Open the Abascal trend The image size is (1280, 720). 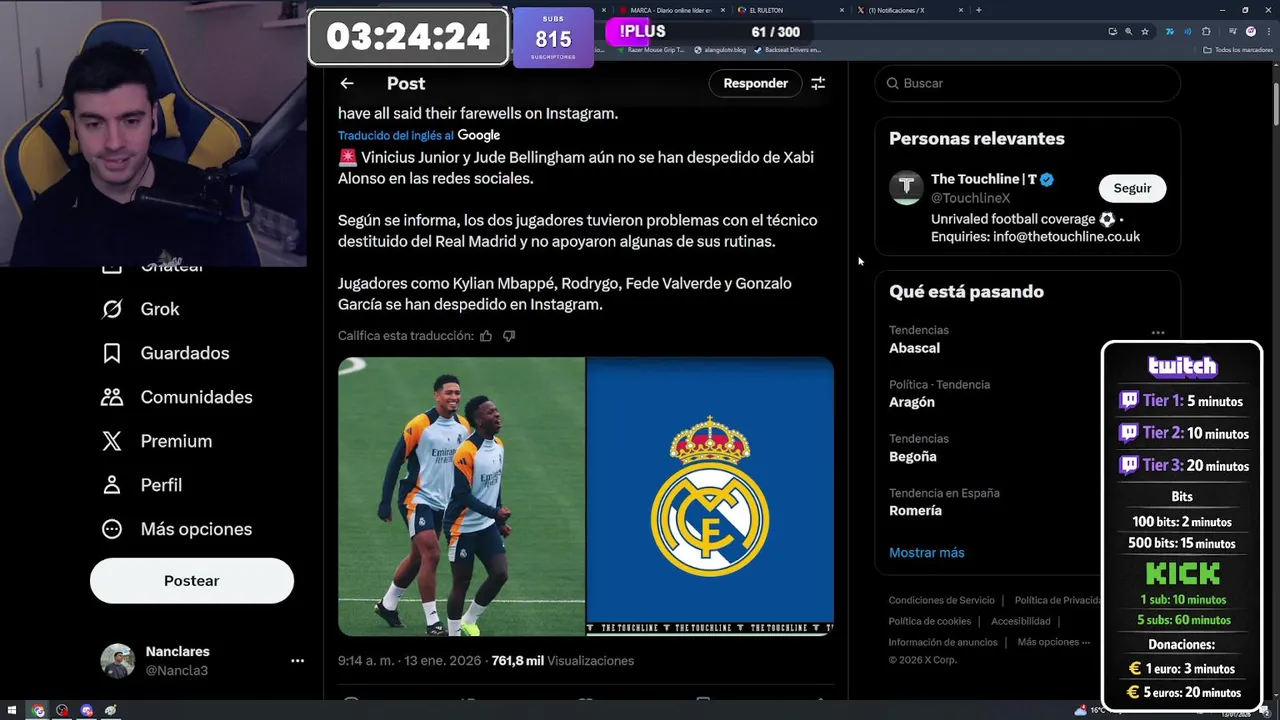914,348
